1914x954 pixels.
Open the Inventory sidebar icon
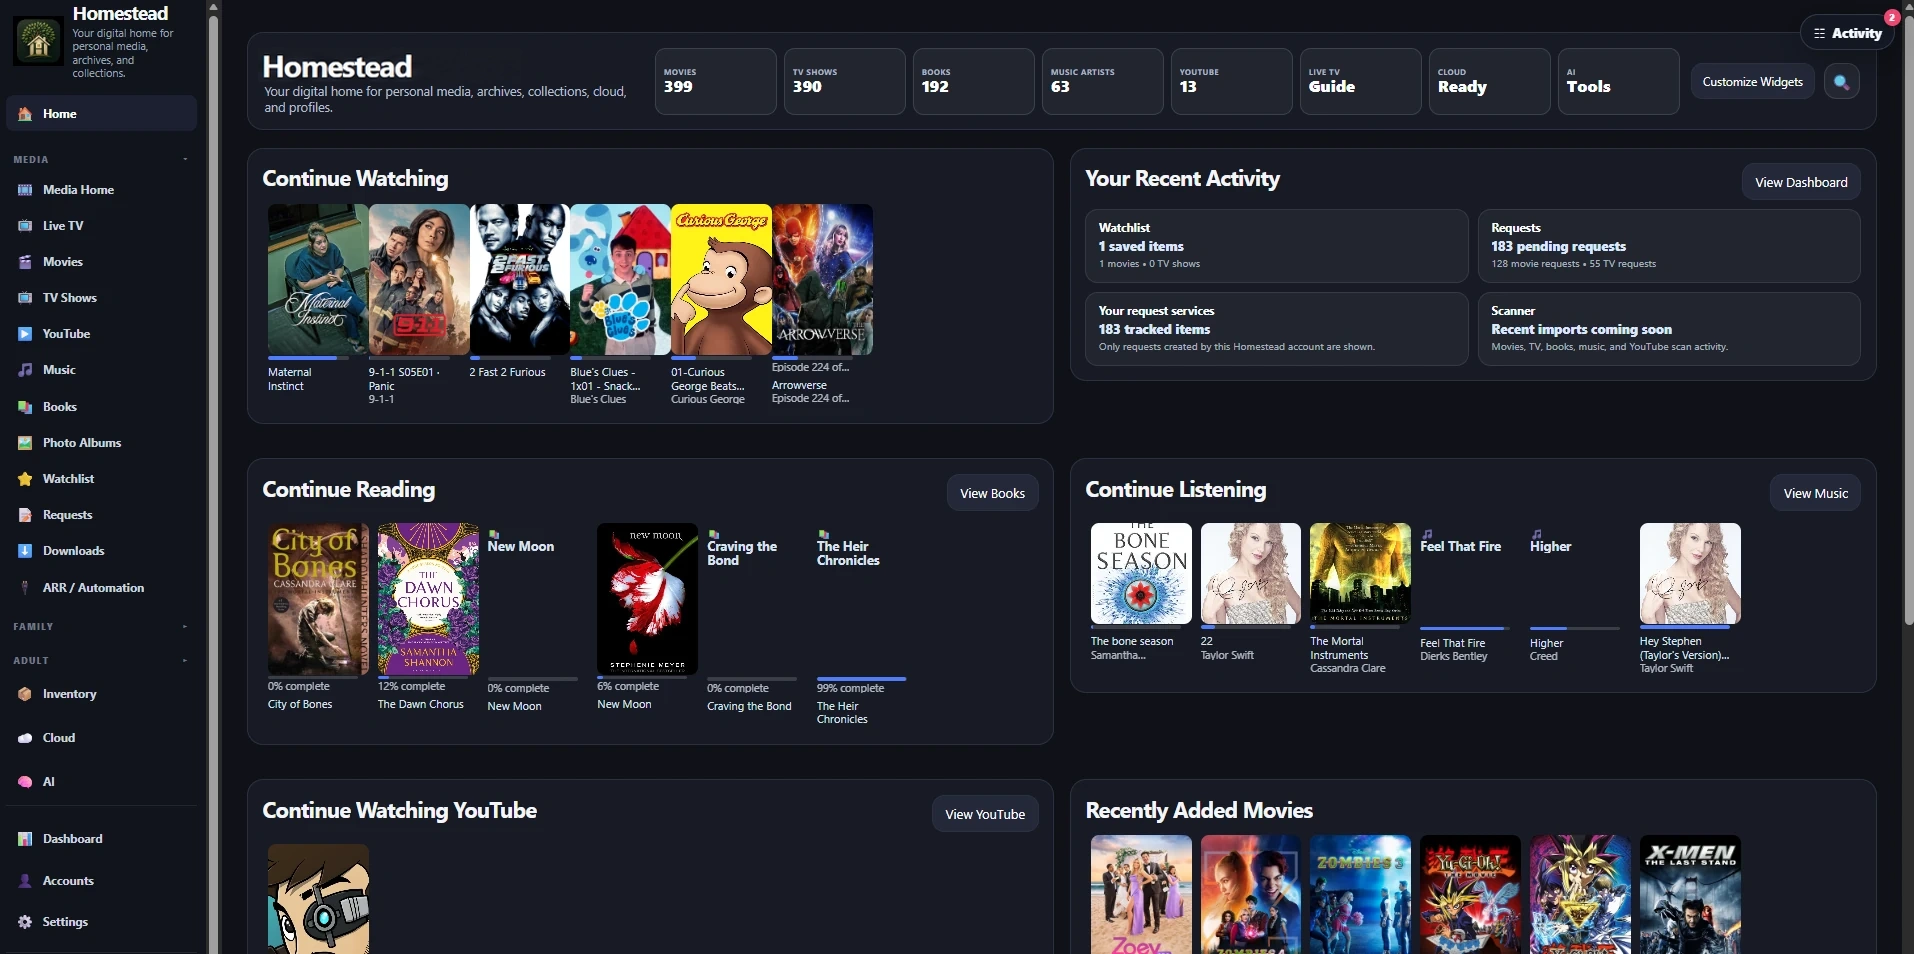(x=25, y=694)
